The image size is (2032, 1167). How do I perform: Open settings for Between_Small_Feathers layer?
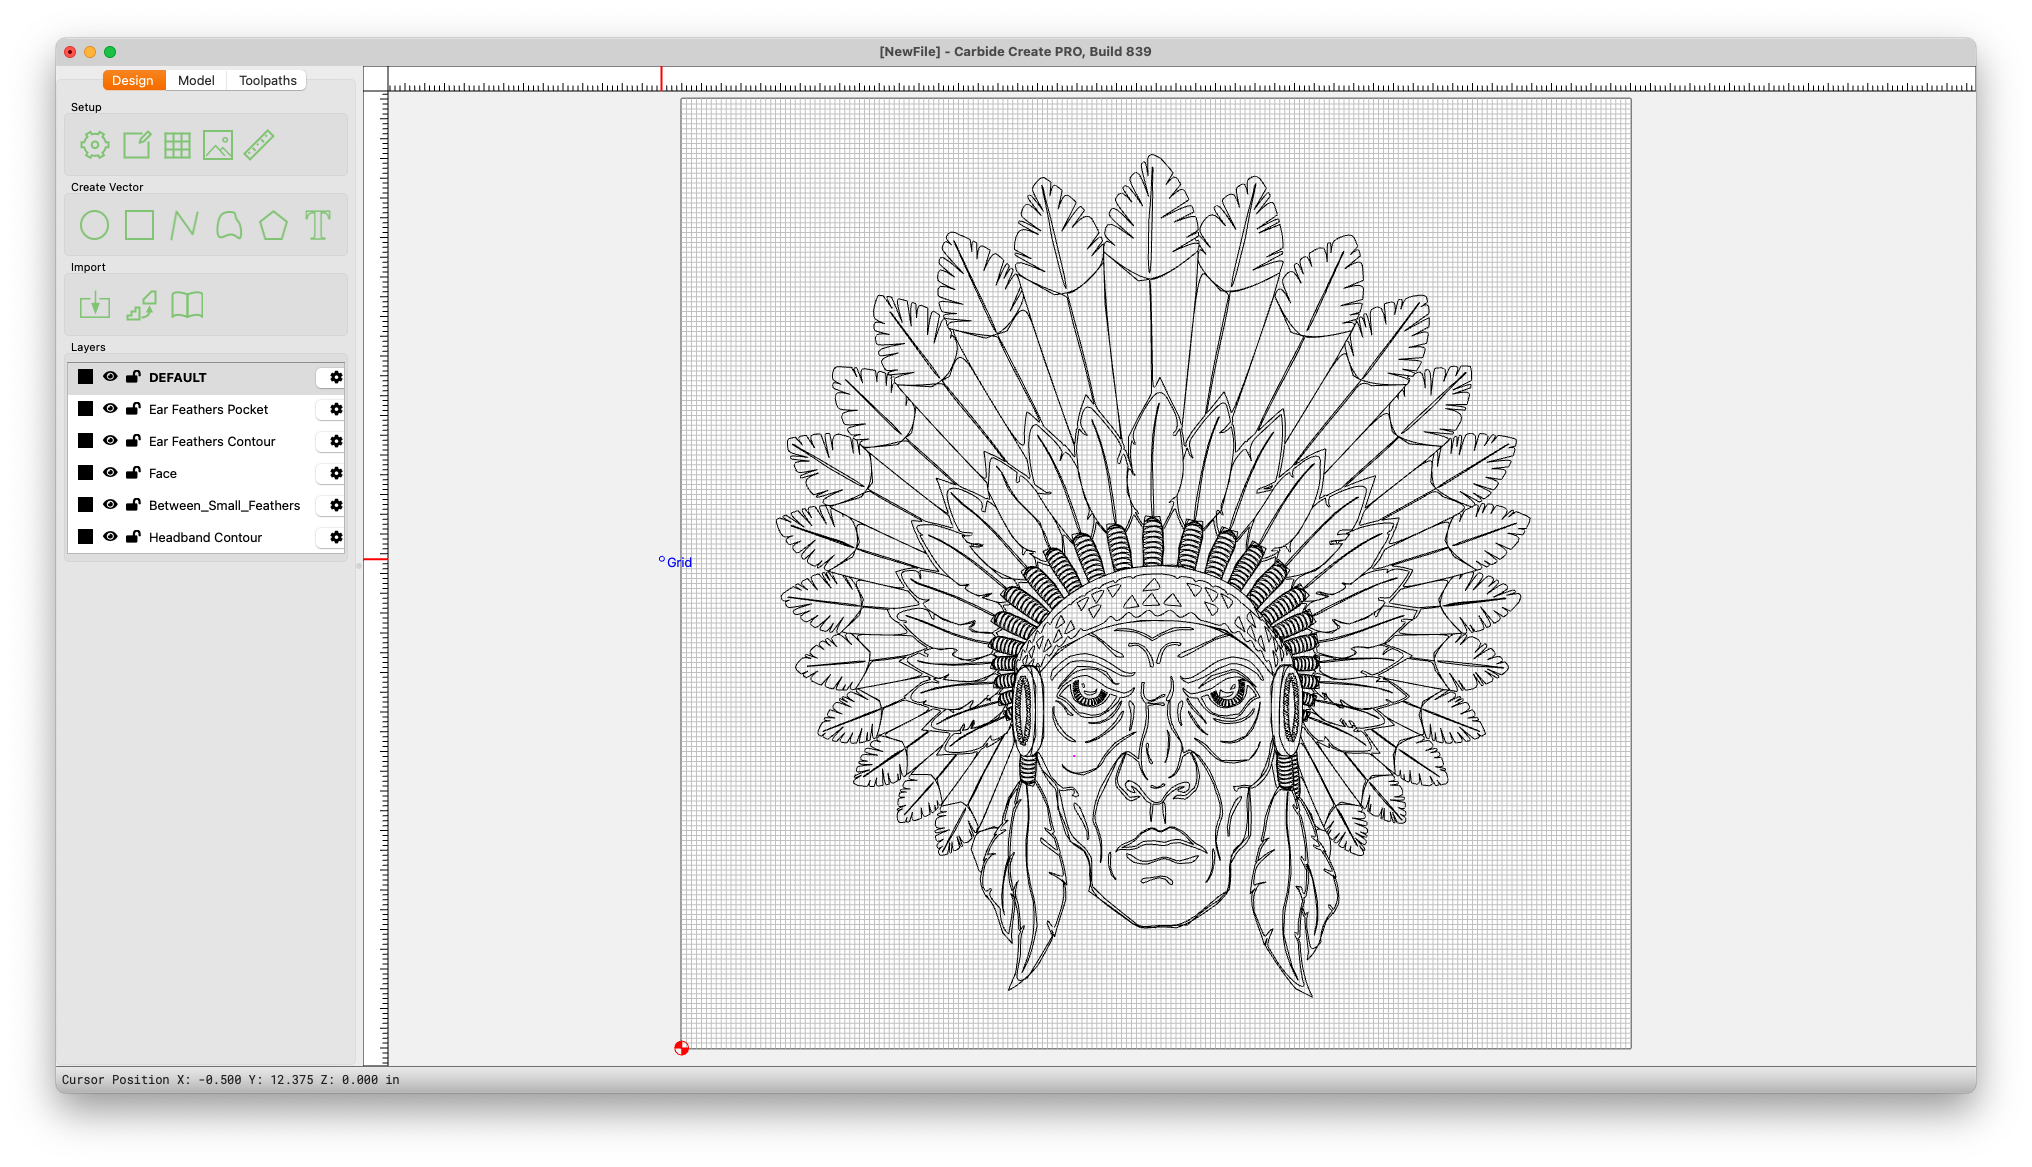[336, 505]
